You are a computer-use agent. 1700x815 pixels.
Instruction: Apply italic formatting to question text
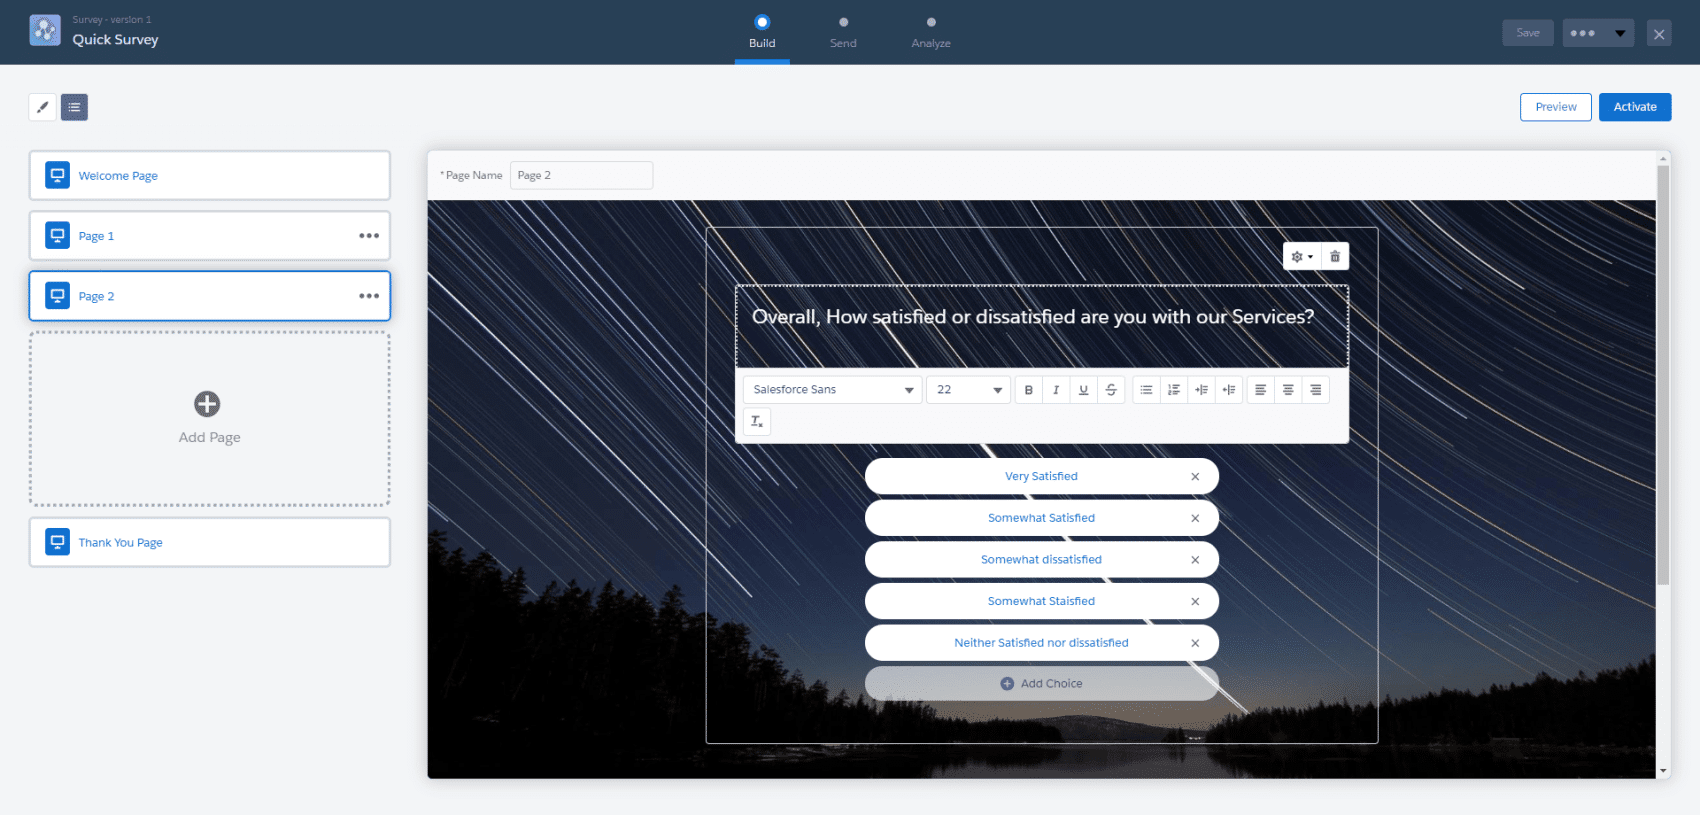tap(1056, 390)
